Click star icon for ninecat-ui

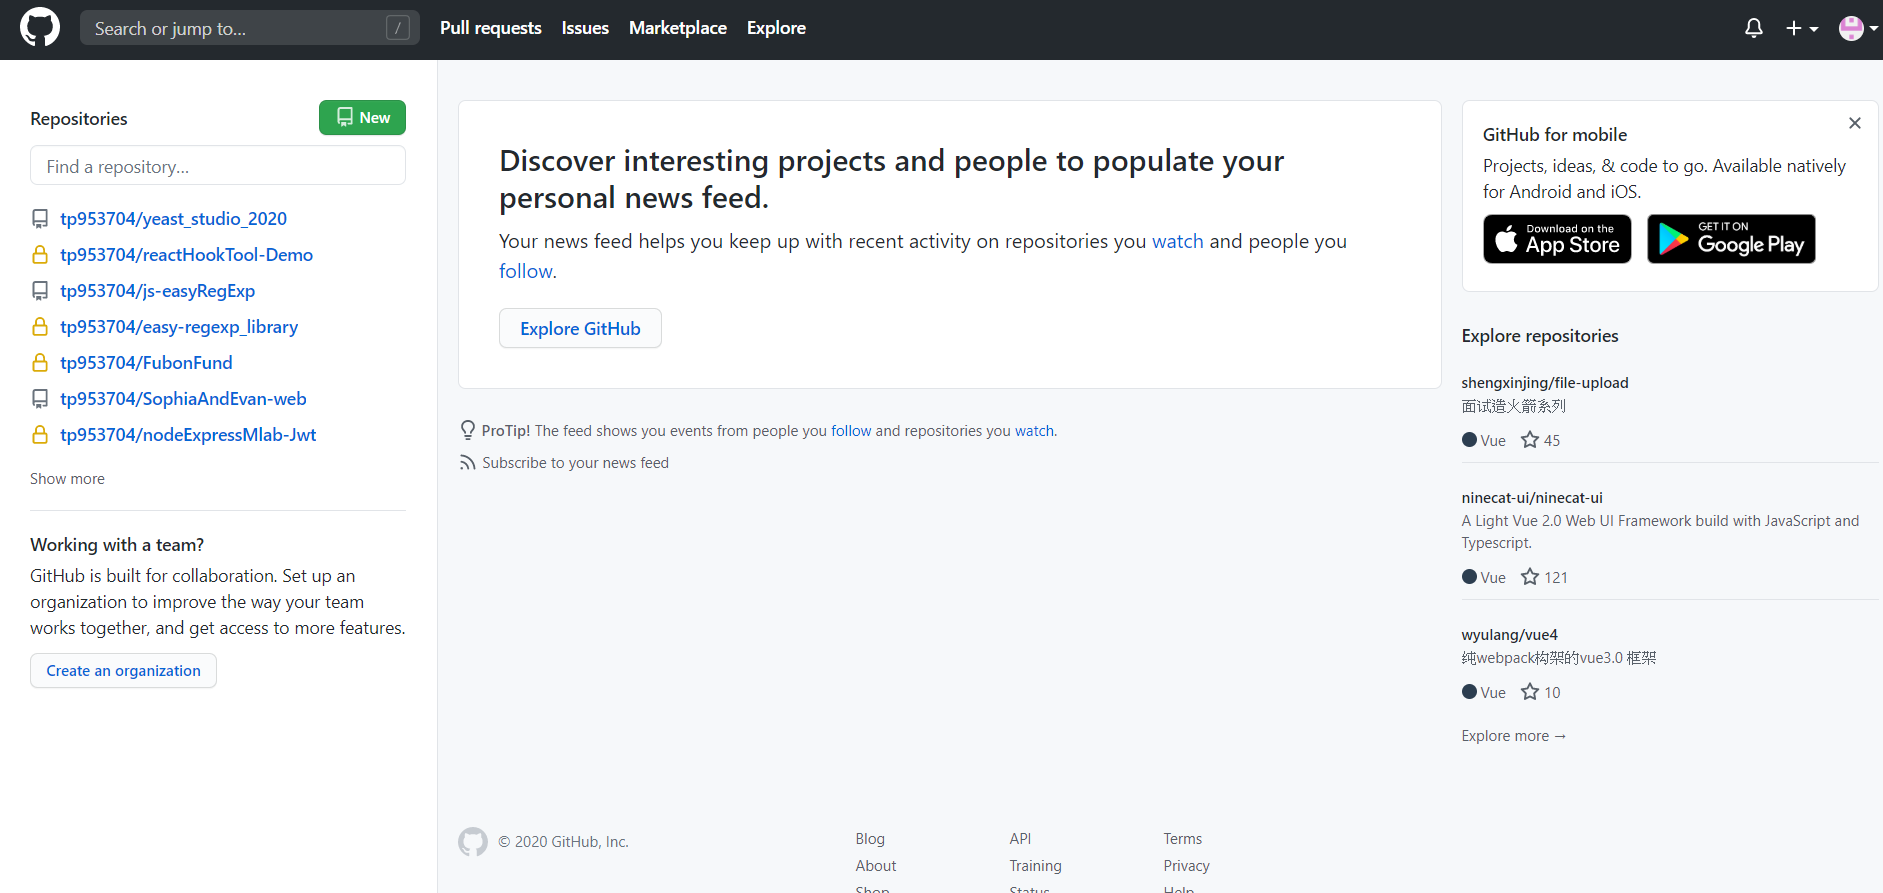1530,576
